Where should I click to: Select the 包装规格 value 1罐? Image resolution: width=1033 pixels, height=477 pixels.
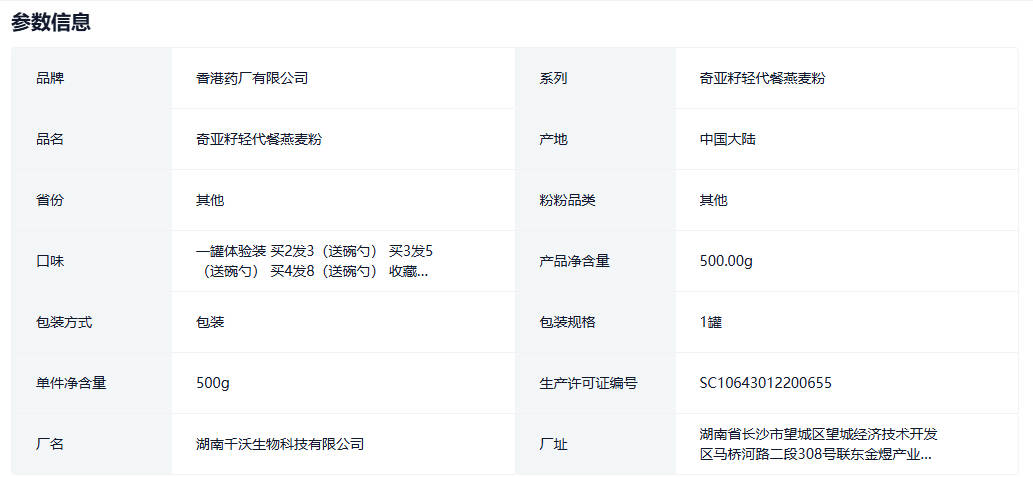[x=710, y=322]
